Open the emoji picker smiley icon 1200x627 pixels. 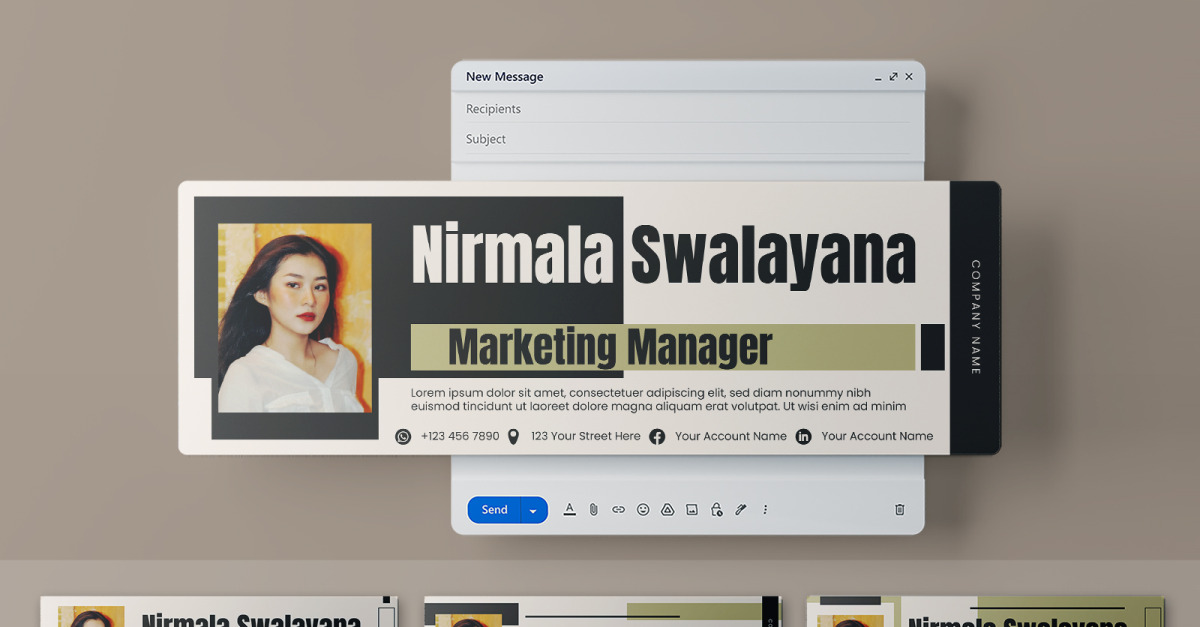[643, 510]
